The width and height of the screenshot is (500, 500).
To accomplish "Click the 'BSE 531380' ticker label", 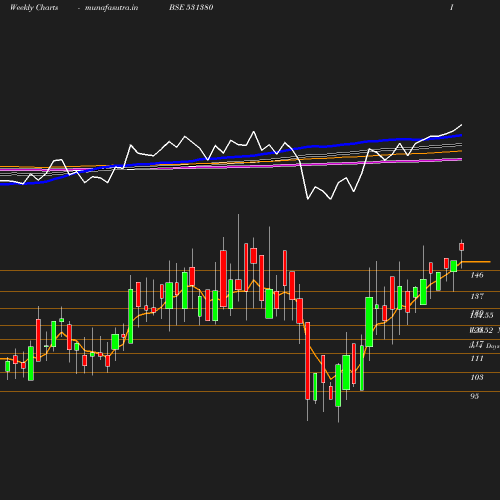I will pos(191,7).
